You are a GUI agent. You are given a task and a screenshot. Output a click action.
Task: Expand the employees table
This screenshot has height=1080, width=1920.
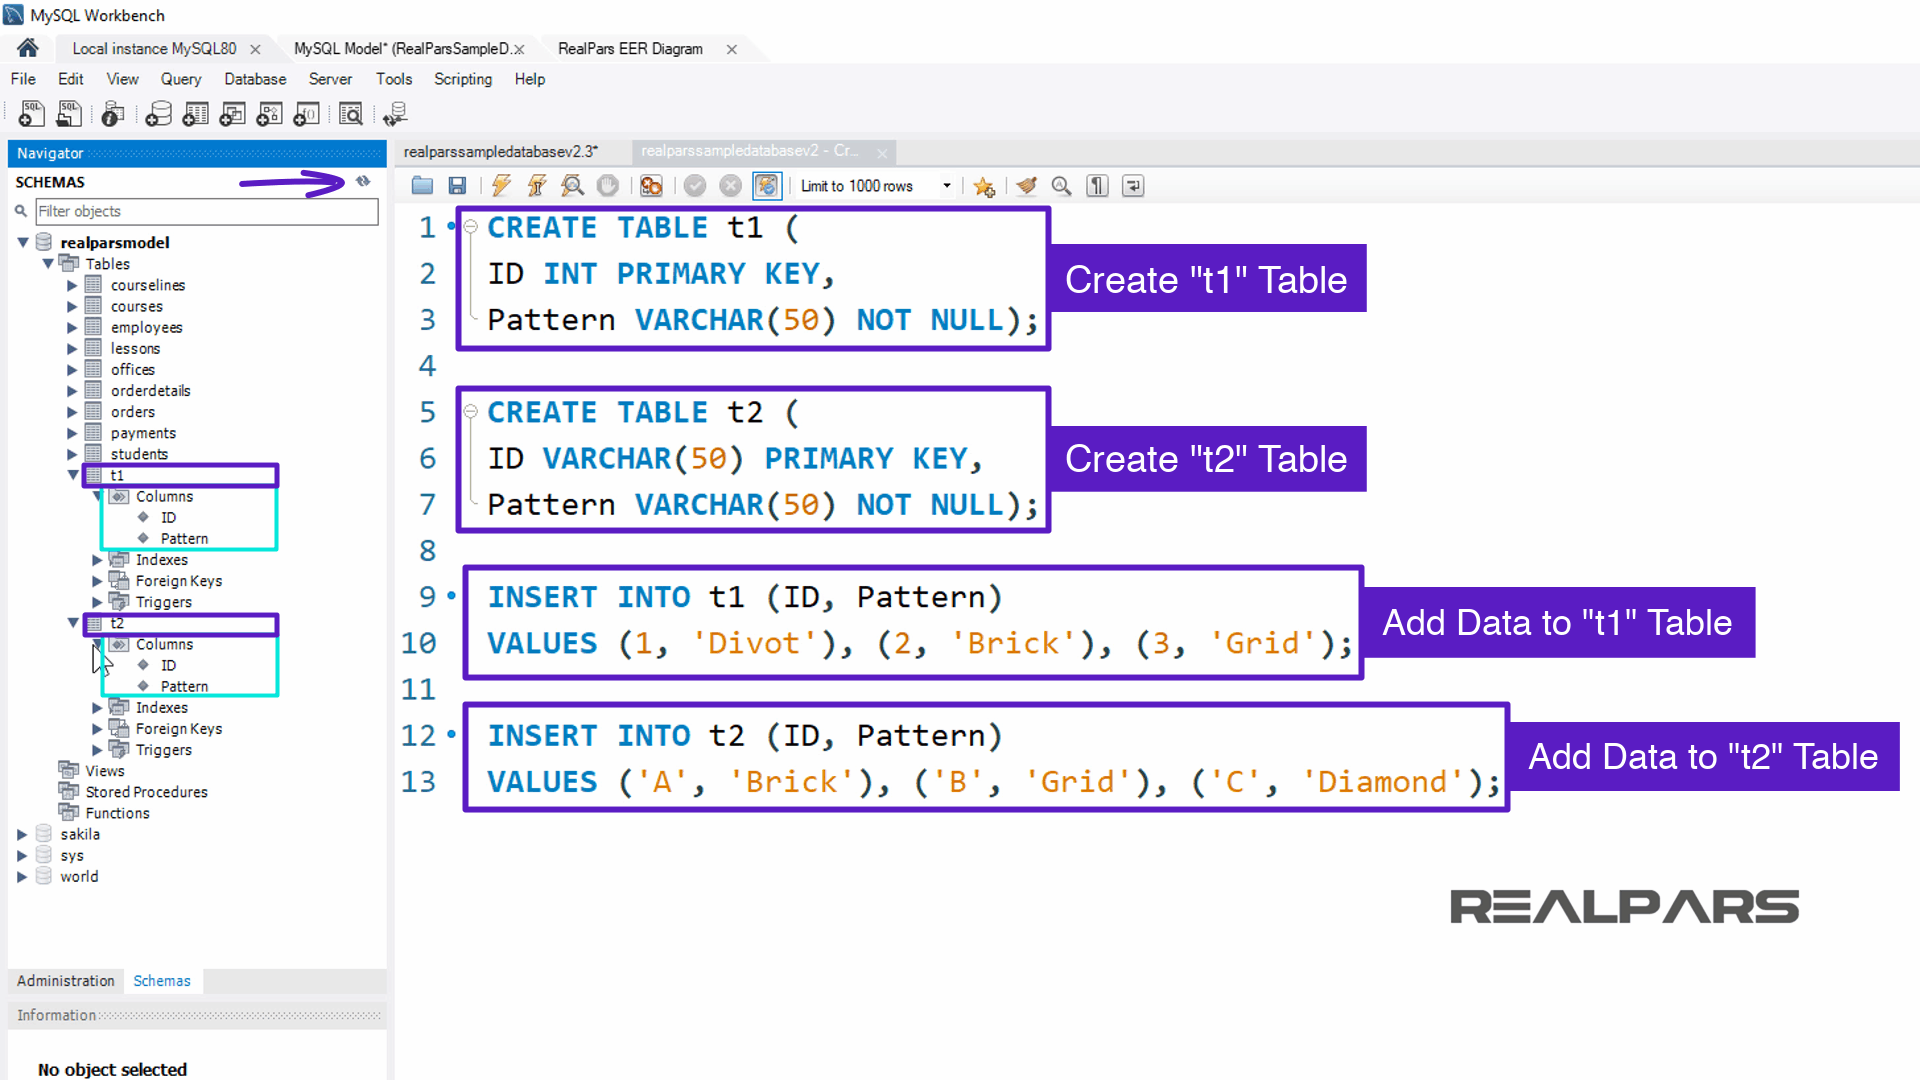pos(72,327)
